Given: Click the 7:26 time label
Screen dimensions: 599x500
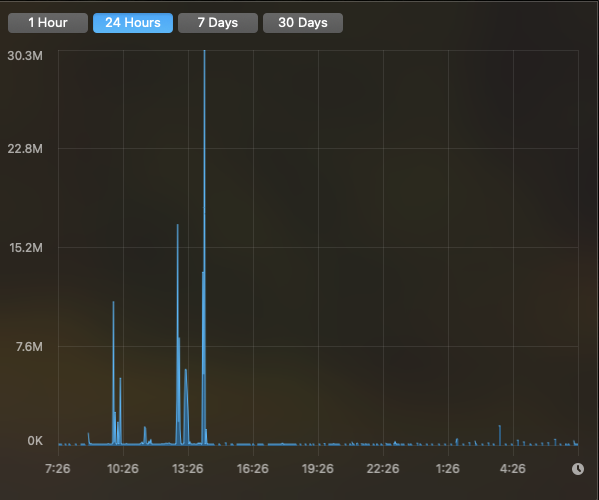Looking at the screenshot, I should [x=58, y=469].
